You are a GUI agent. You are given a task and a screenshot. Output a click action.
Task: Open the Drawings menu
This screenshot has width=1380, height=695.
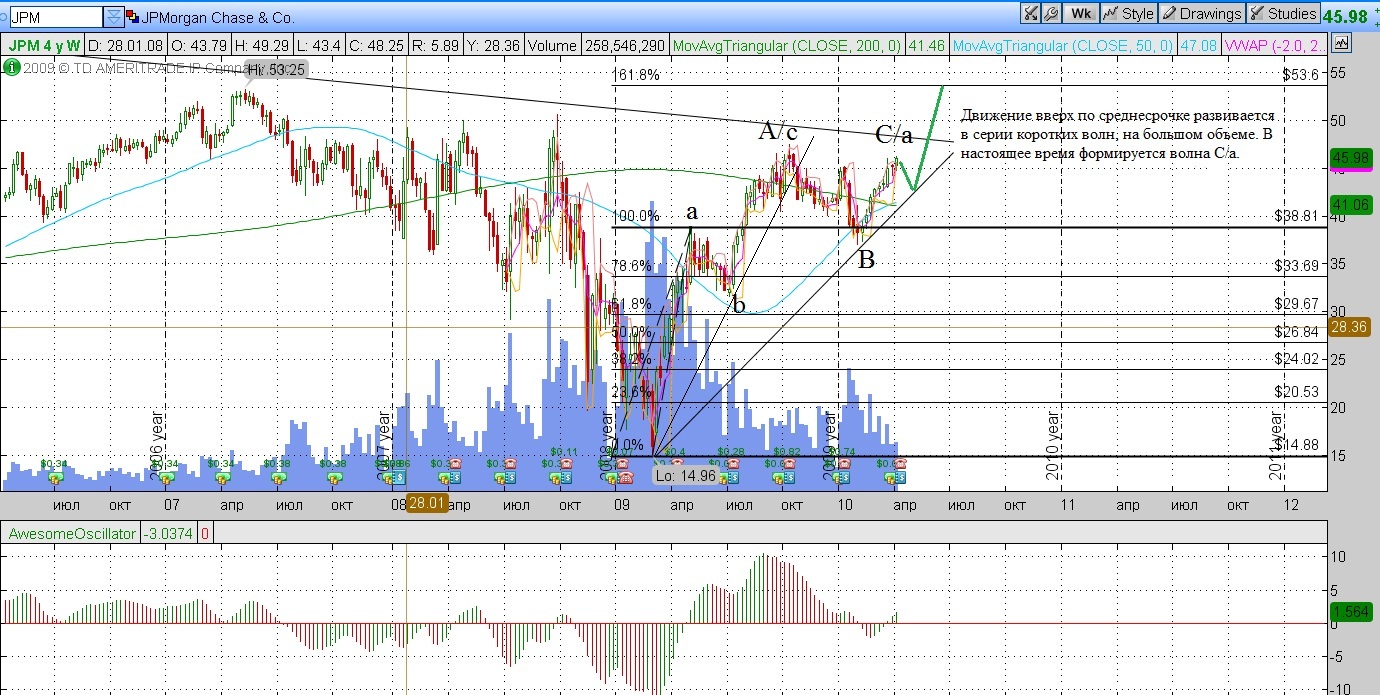point(1202,14)
